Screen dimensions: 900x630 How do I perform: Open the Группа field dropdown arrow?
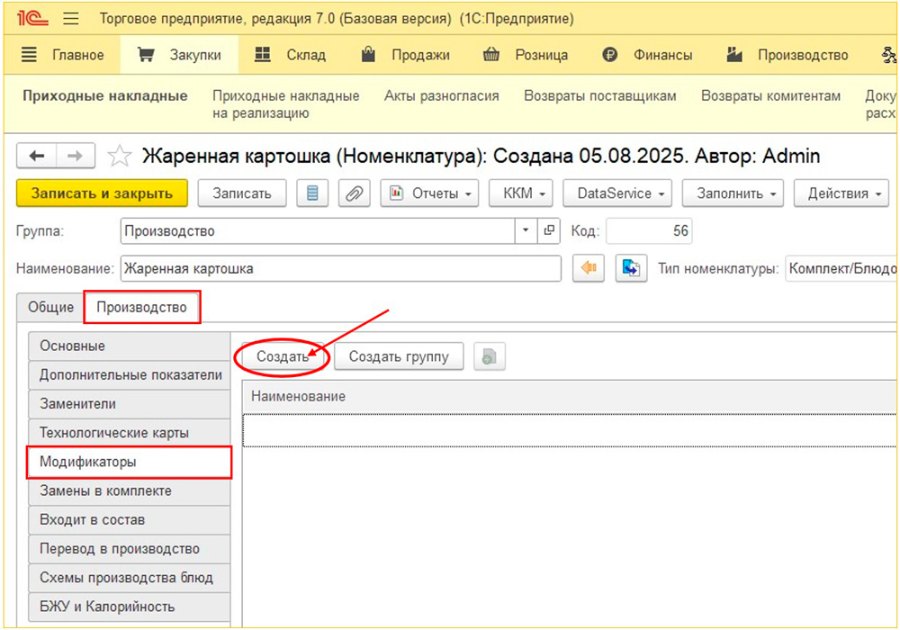(526, 231)
